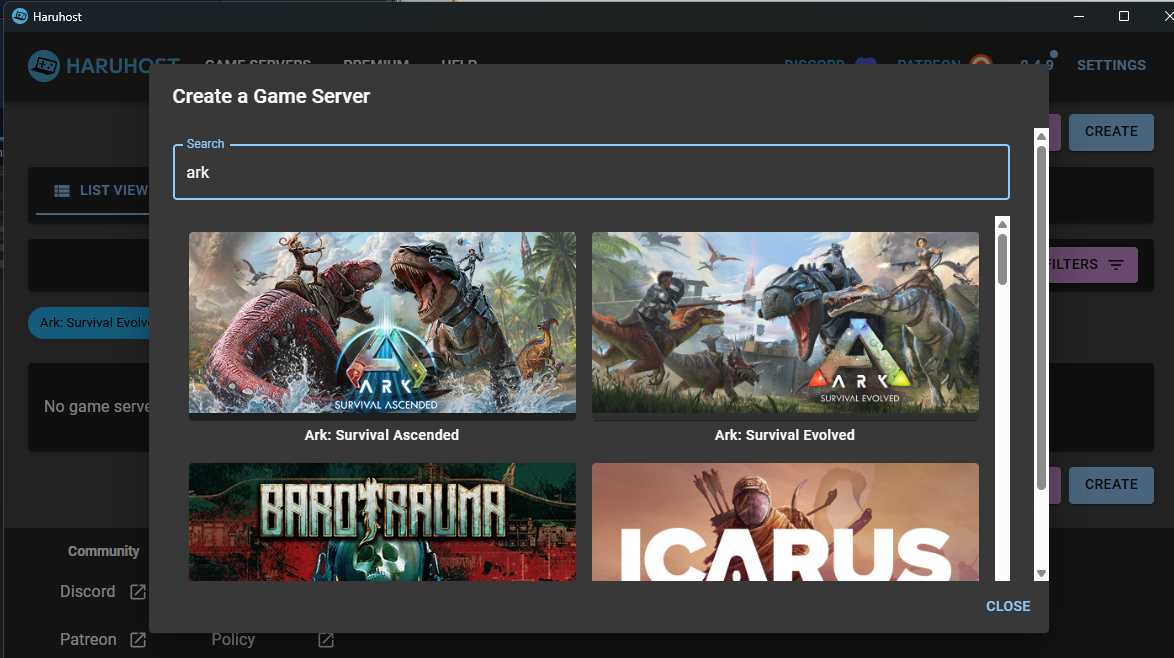The width and height of the screenshot is (1174, 658).
Task: Click the 'Create a Game Server' heading
Action: coord(271,97)
